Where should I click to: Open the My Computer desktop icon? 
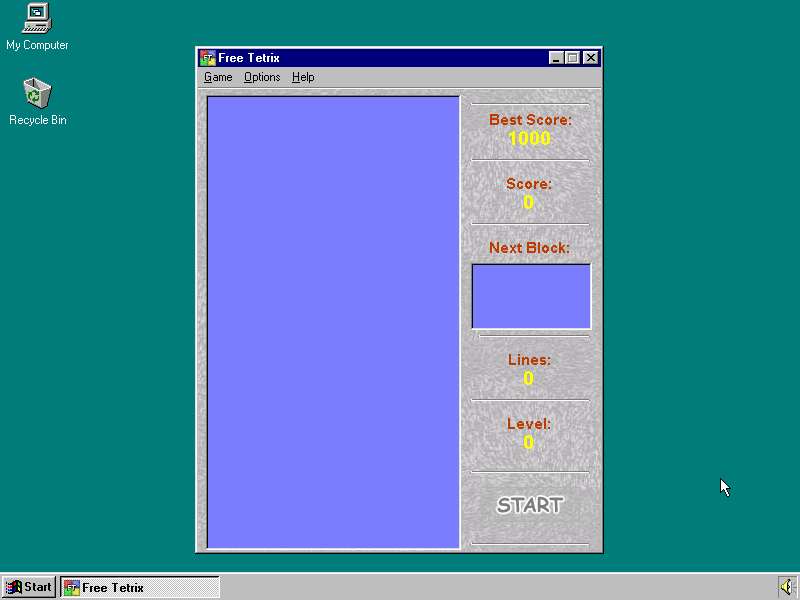click(37, 27)
